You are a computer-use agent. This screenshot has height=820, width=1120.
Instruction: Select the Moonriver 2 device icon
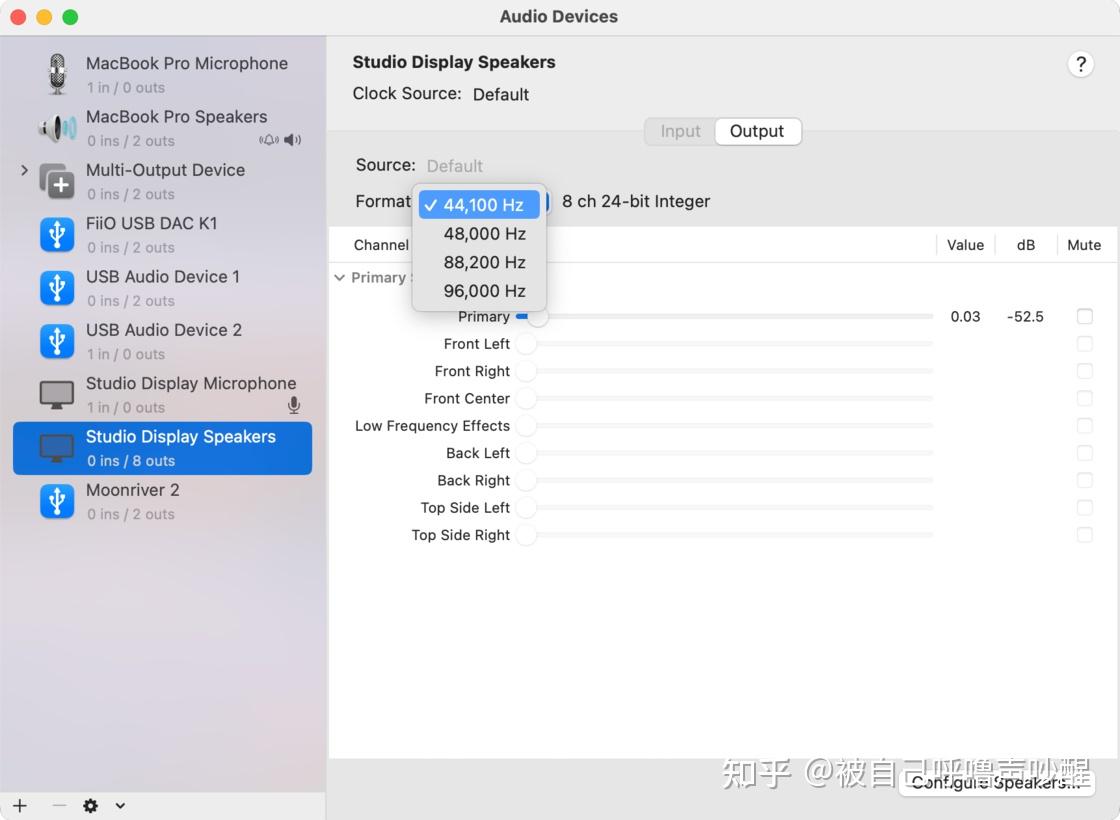point(57,500)
